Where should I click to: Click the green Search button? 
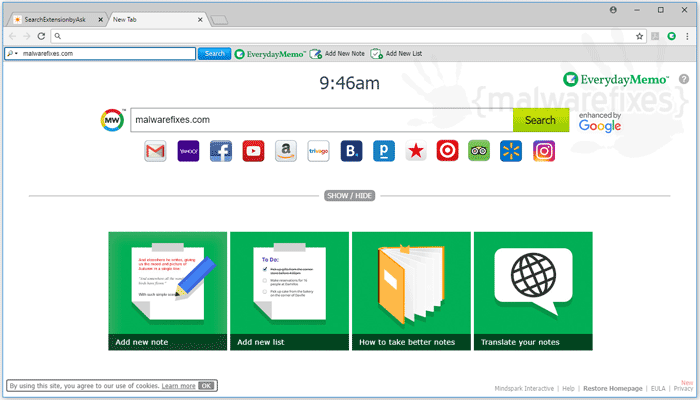pos(541,120)
